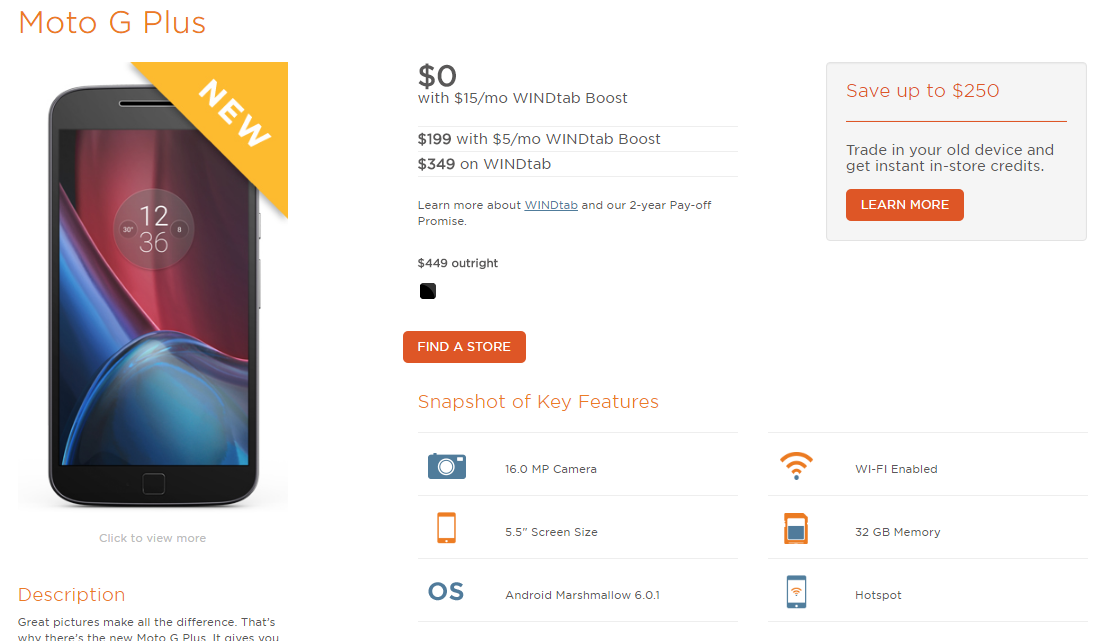1096x641 pixels.
Task: Click the $0 price heading
Action: click(437, 76)
